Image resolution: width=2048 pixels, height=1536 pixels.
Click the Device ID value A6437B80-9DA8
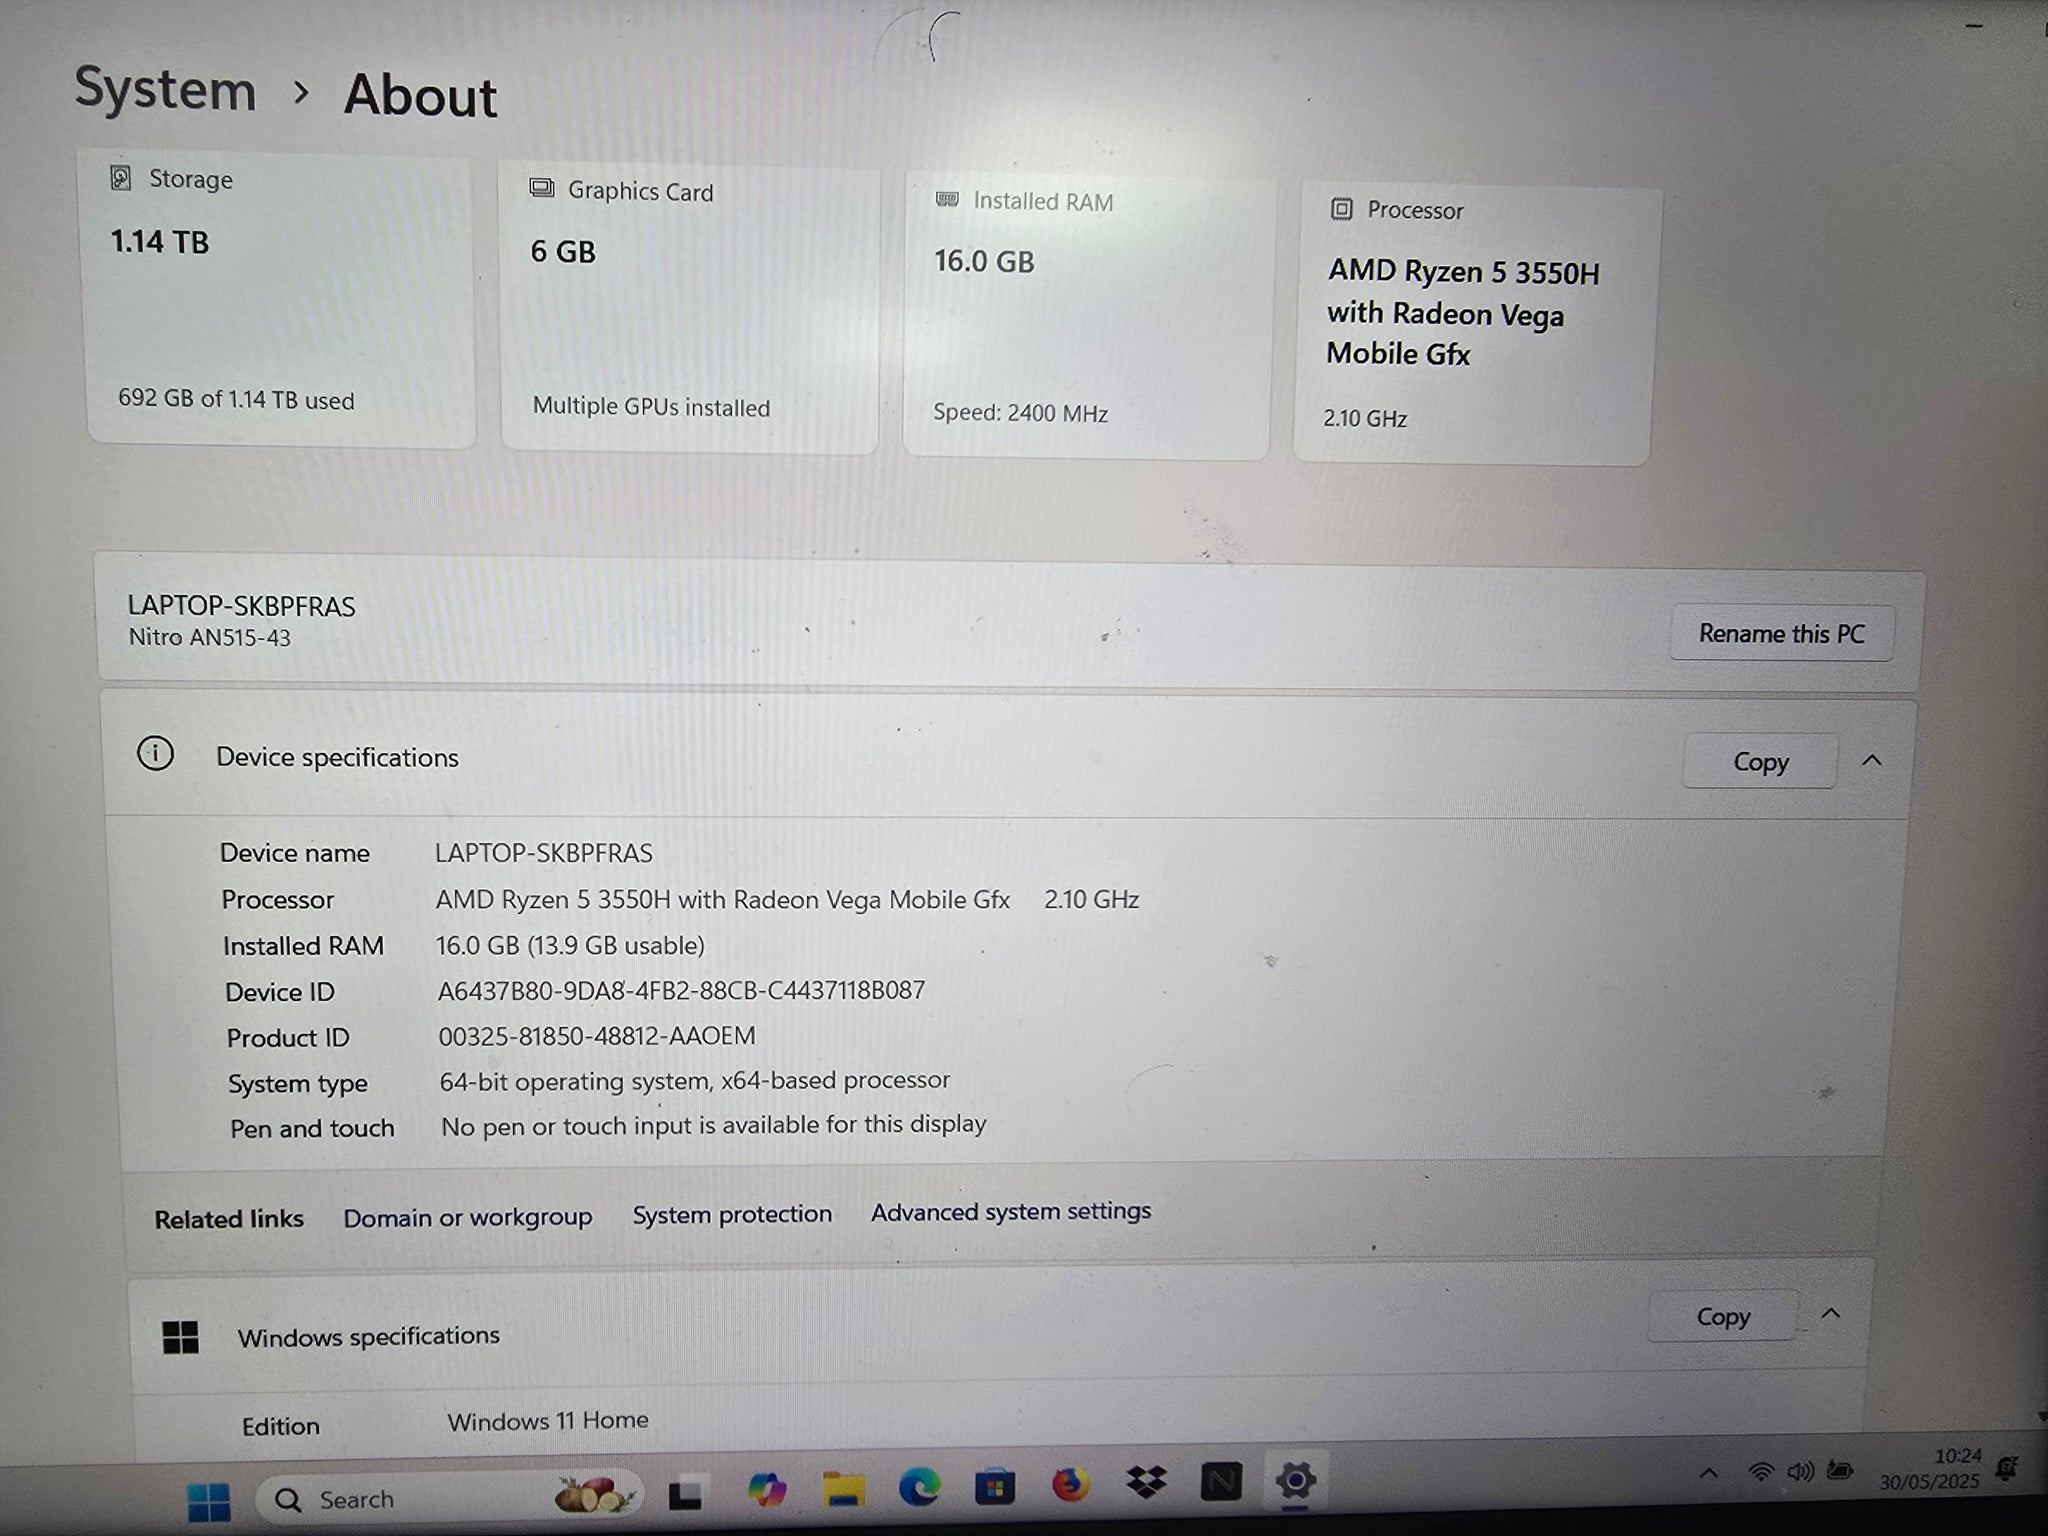click(681, 990)
